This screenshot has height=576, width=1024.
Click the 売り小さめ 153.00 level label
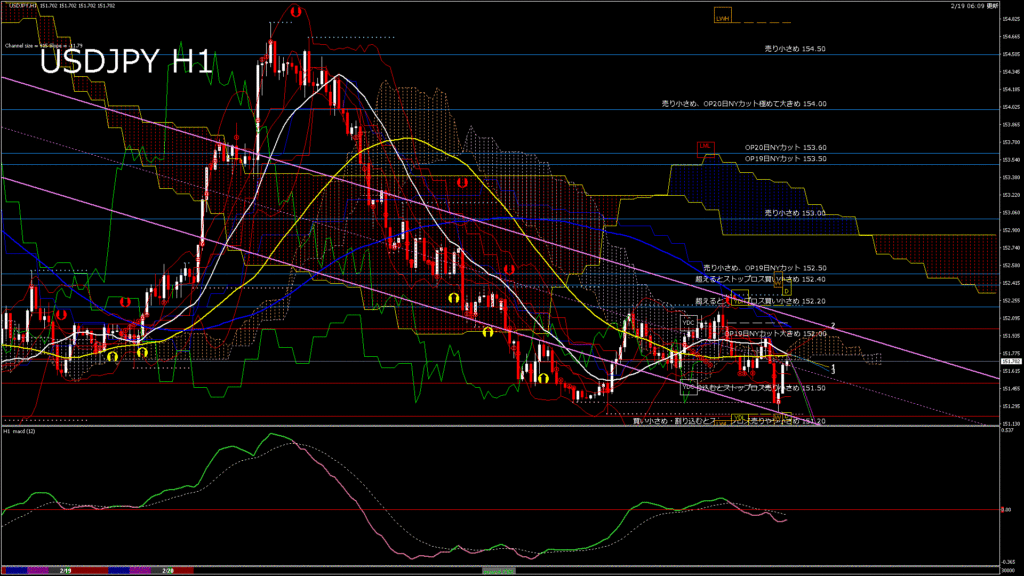[794, 213]
